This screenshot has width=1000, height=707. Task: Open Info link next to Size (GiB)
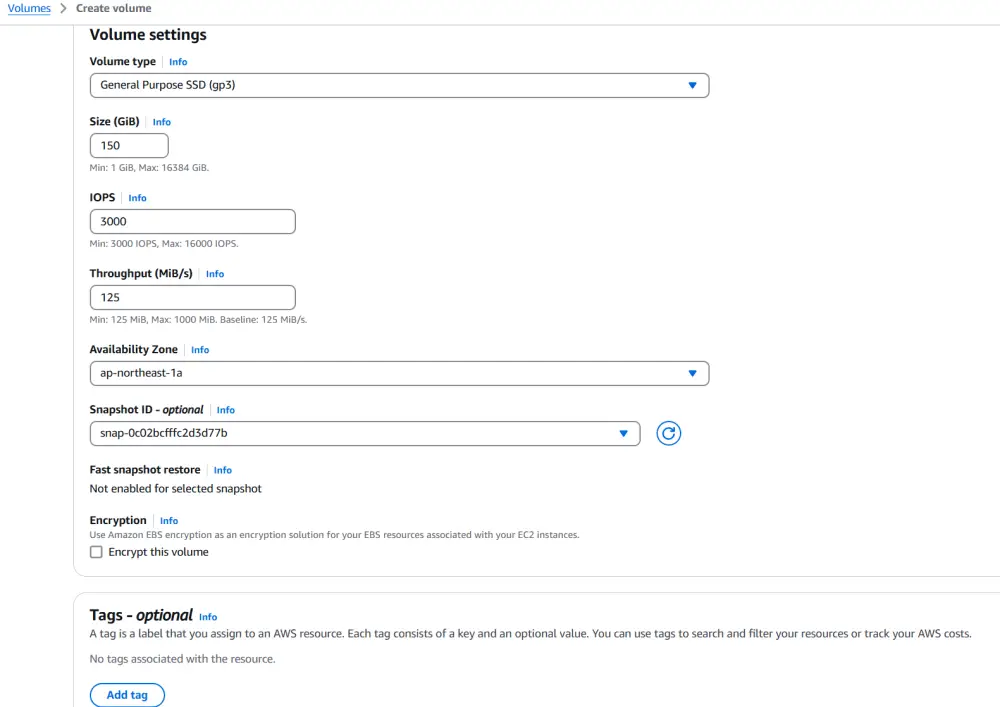(x=162, y=122)
